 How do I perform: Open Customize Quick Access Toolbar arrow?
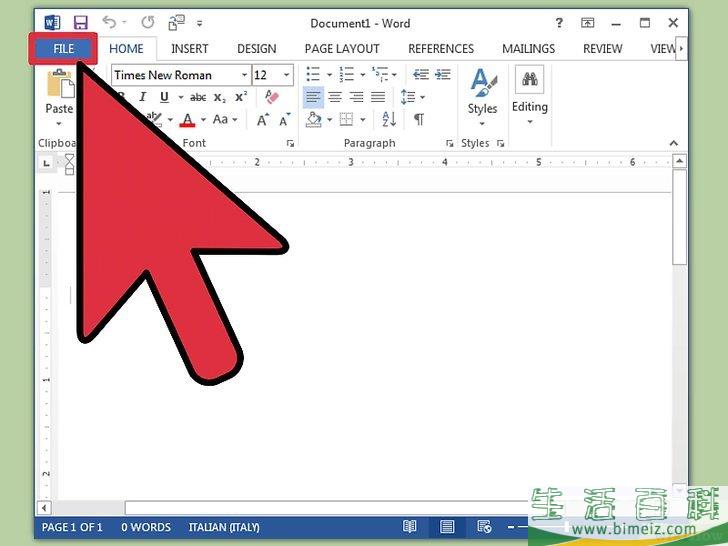[x=200, y=23]
